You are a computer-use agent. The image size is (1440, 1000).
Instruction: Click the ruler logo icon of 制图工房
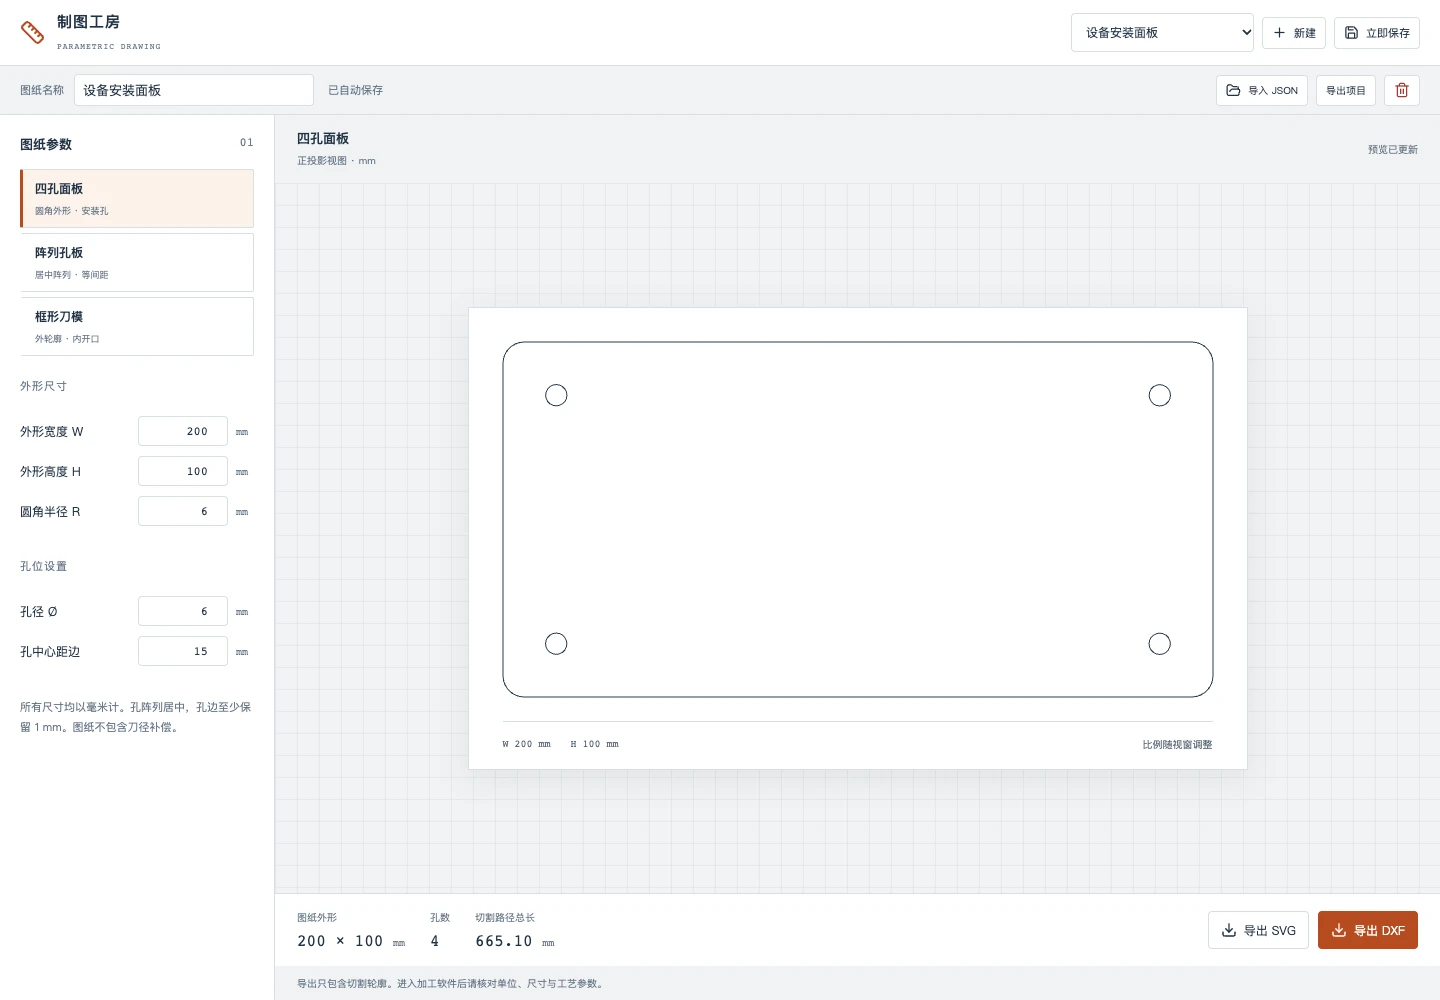click(32, 32)
